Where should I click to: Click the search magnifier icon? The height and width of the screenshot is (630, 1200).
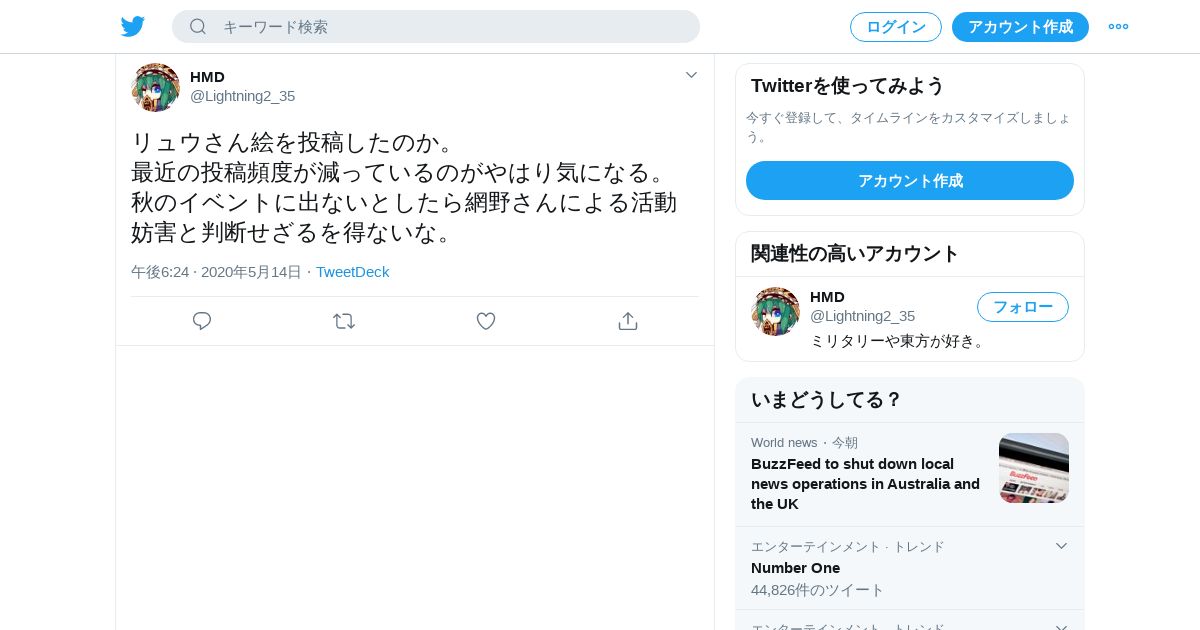click(x=198, y=26)
